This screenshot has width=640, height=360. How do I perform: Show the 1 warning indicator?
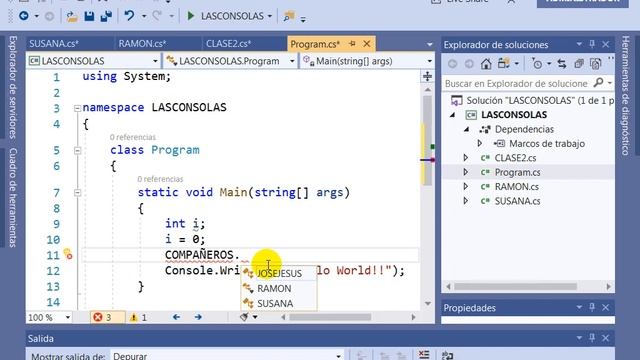(x=138, y=317)
